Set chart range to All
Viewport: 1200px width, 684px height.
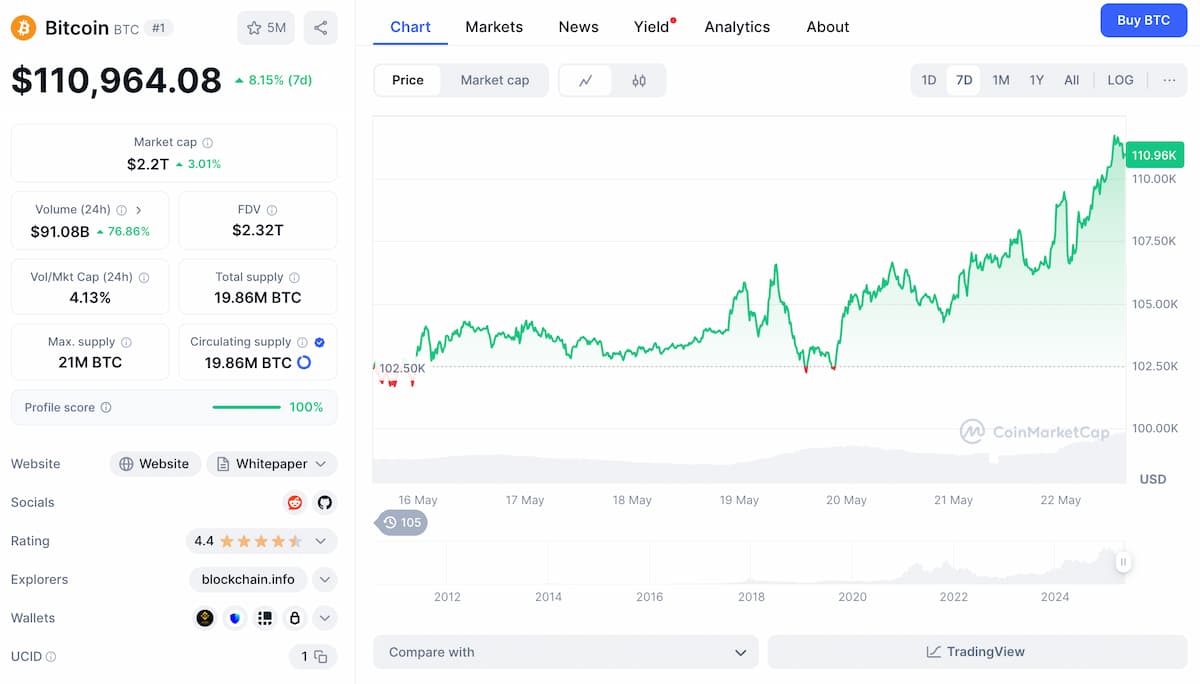click(x=1072, y=80)
